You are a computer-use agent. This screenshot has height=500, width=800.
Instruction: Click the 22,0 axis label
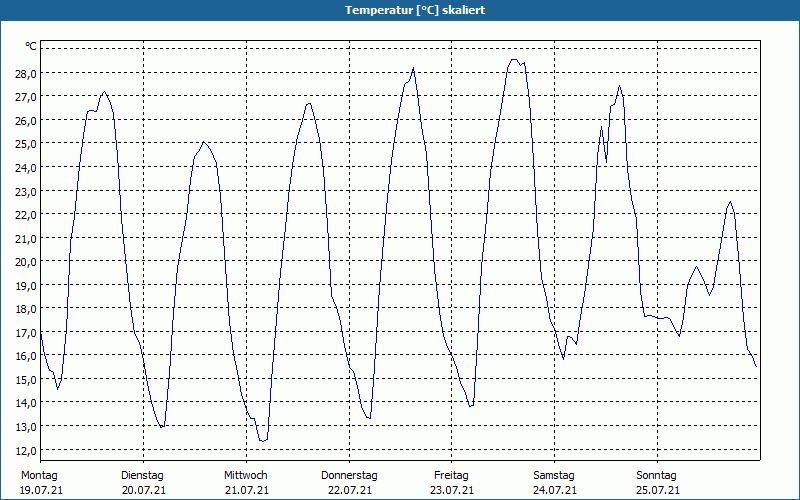point(26,215)
